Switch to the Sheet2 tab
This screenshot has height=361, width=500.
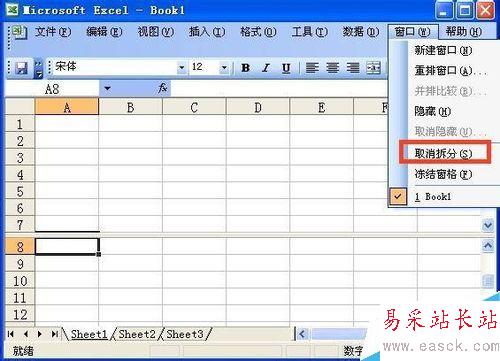pyautogui.click(x=137, y=334)
